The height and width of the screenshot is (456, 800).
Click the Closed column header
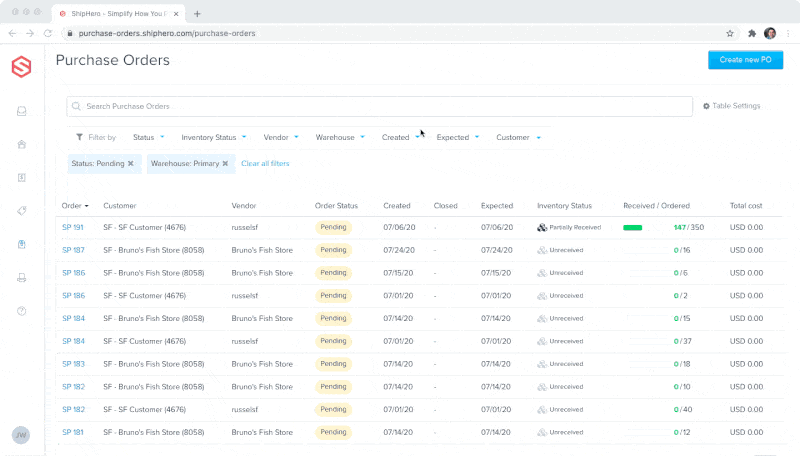[x=445, y=206]
